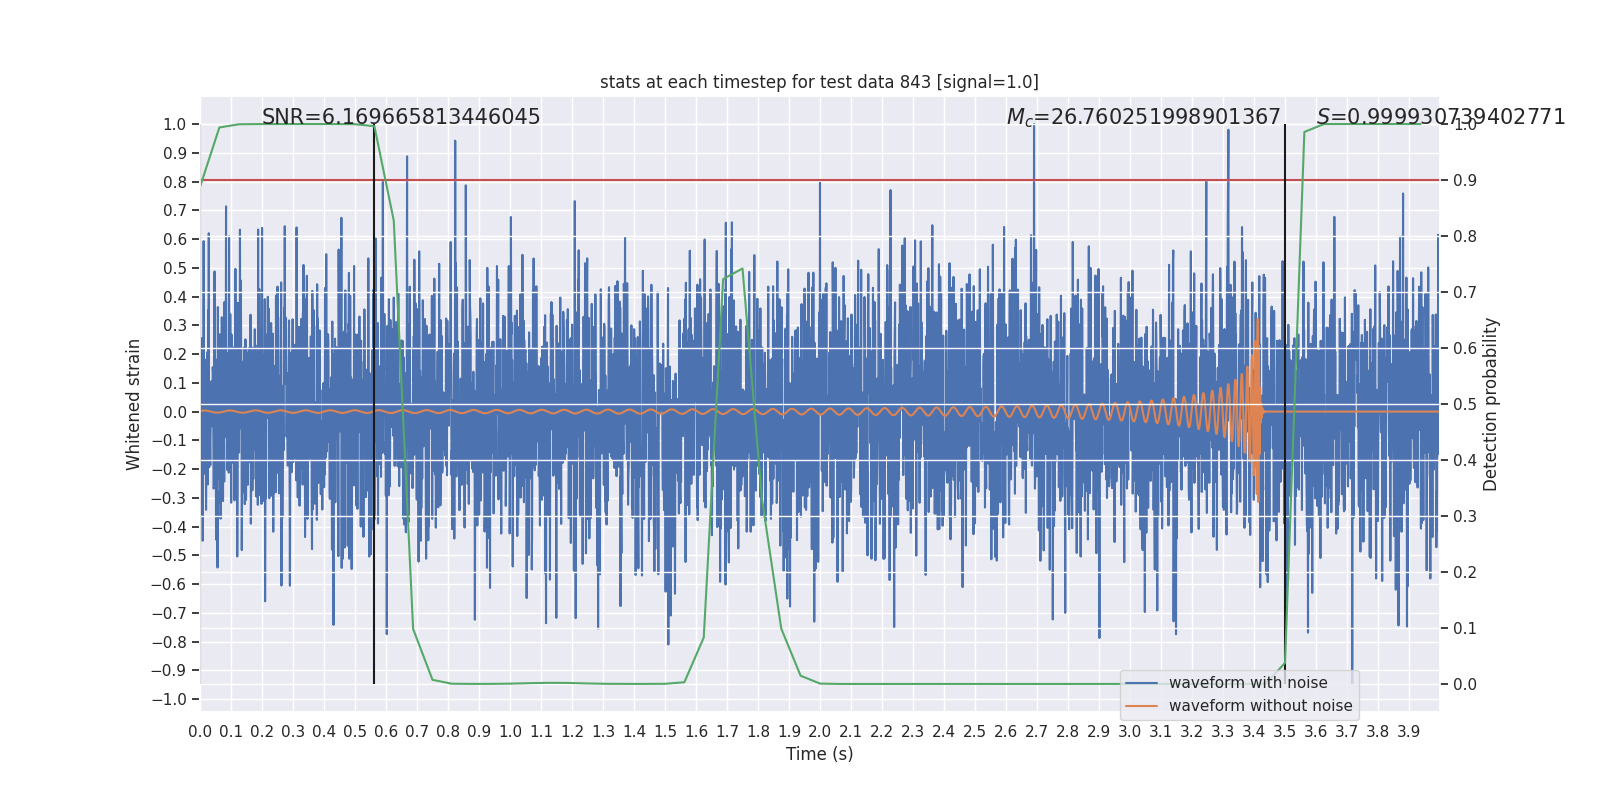This screenshot has height=800, width=1600.
Task: Click the 0.5 tick on the right probability axis
Action: (1464, 405)
